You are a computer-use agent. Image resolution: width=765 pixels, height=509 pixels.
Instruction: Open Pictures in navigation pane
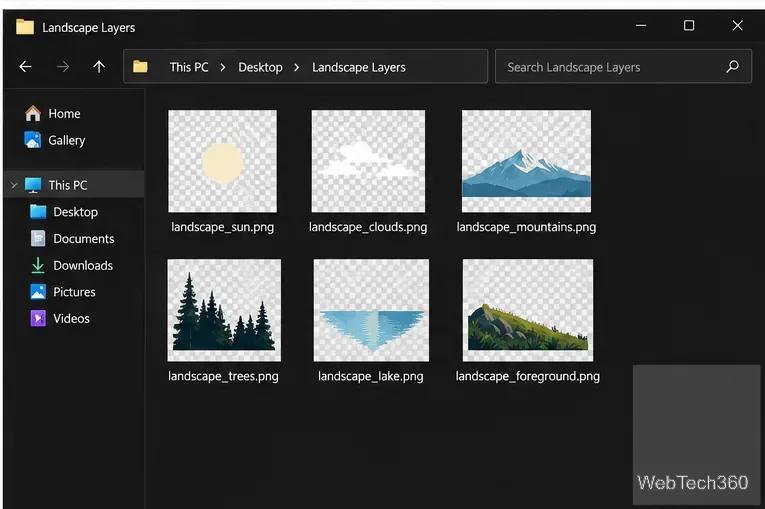74,292
